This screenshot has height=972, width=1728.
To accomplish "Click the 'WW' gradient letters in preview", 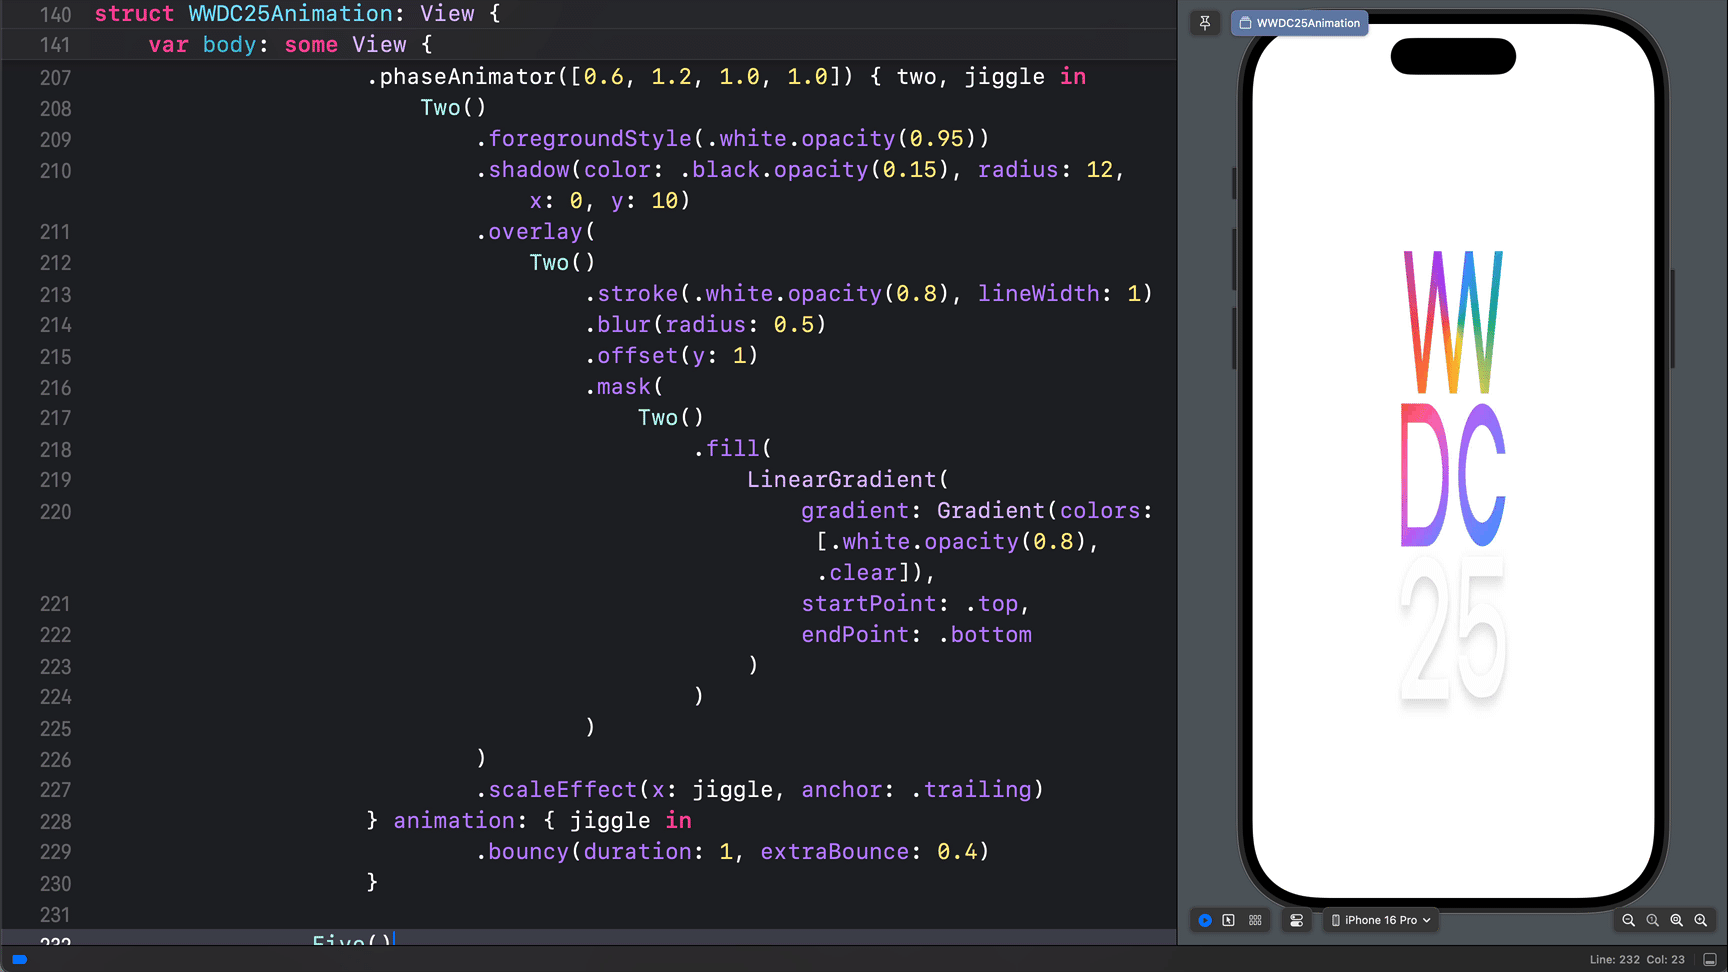I will coord(1453,322).
